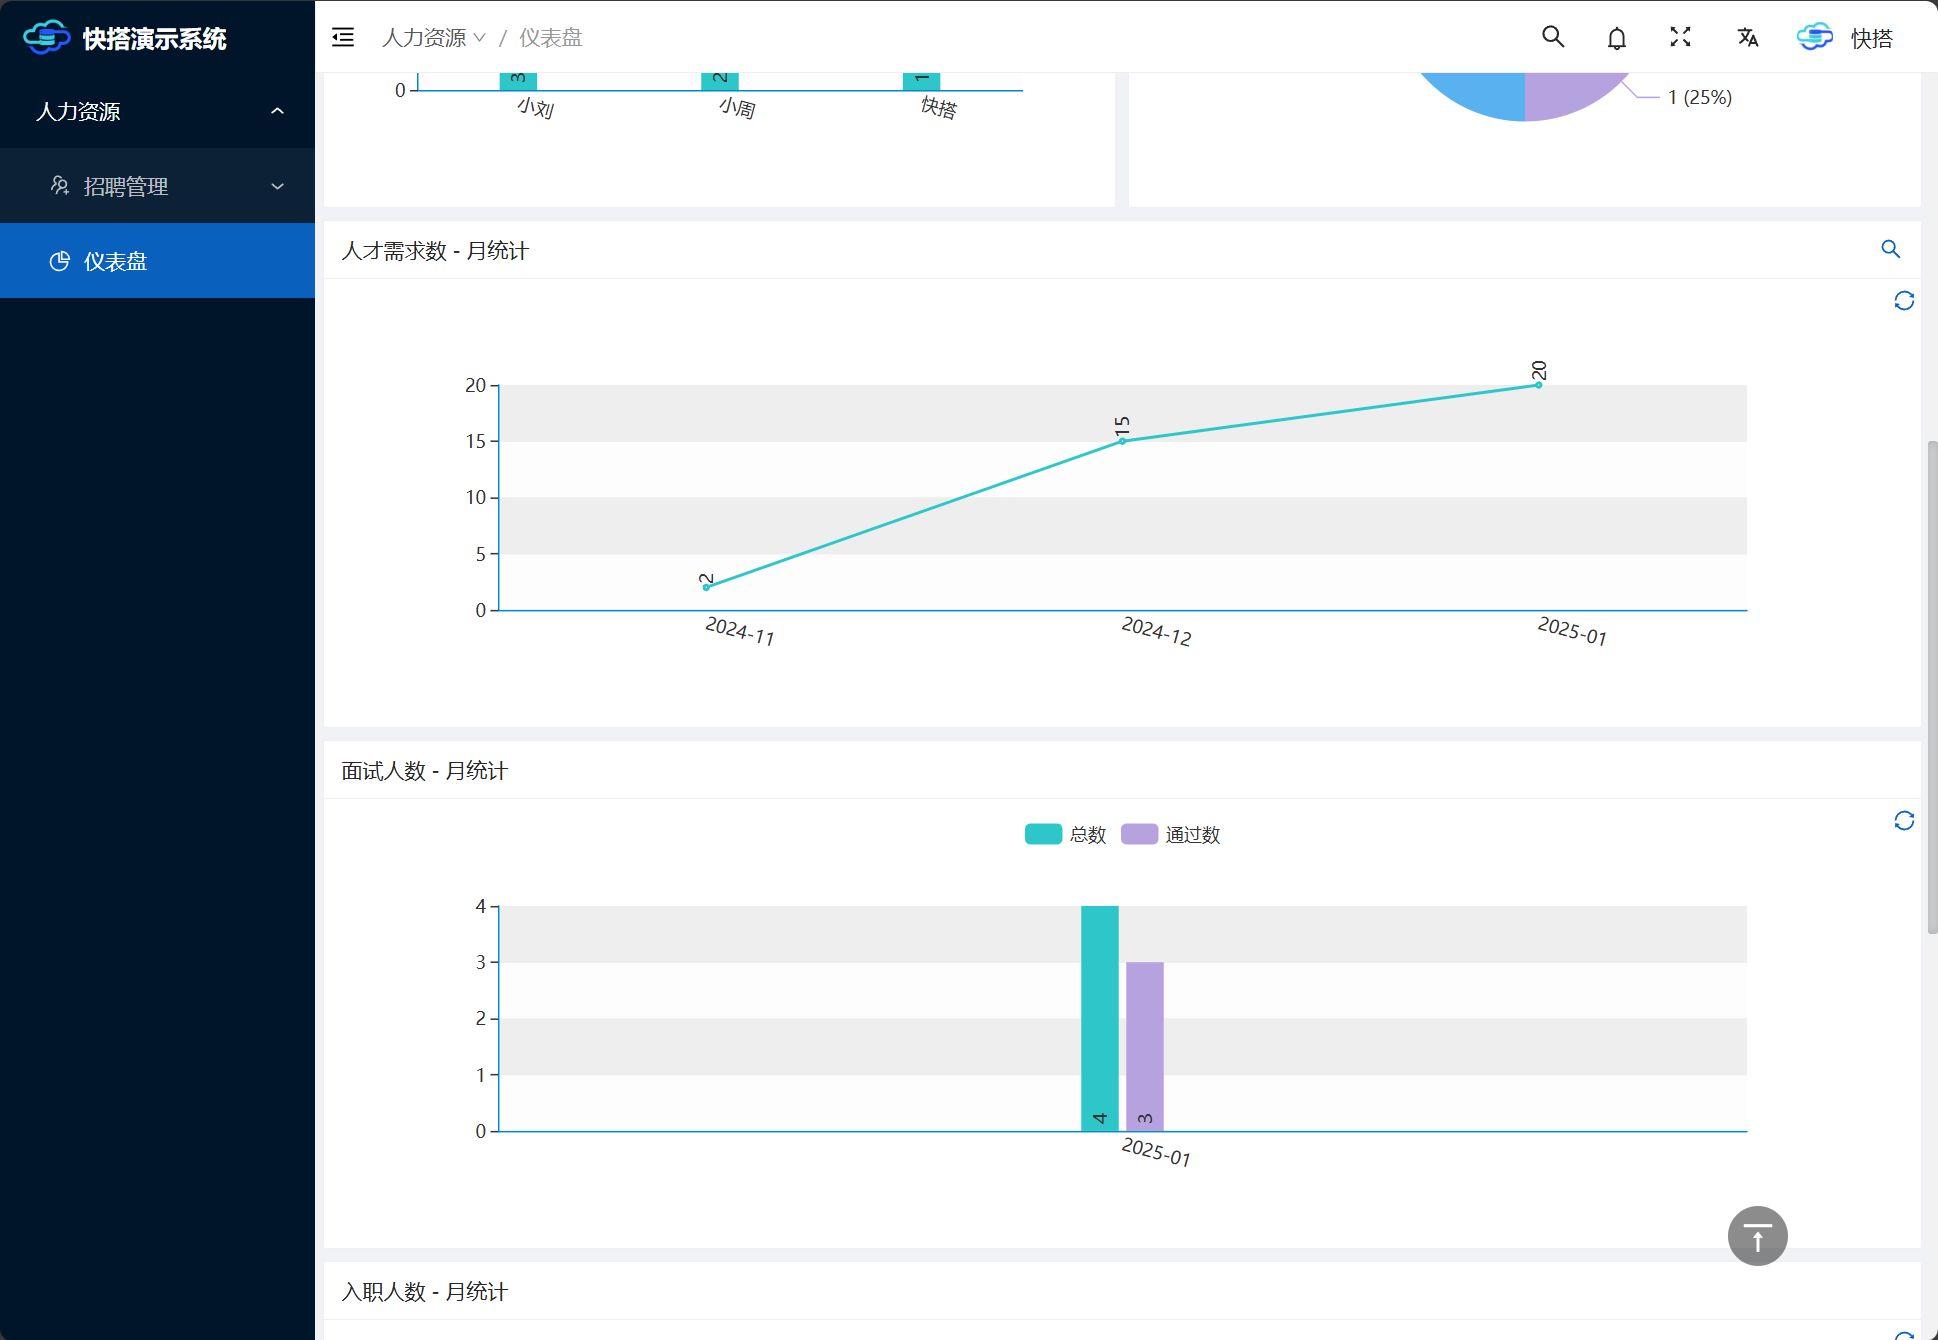The width and height of the screenshot is (1938, 1340).
Task: Click the 1 (25%) pie label
Action: coord(1700,97)
